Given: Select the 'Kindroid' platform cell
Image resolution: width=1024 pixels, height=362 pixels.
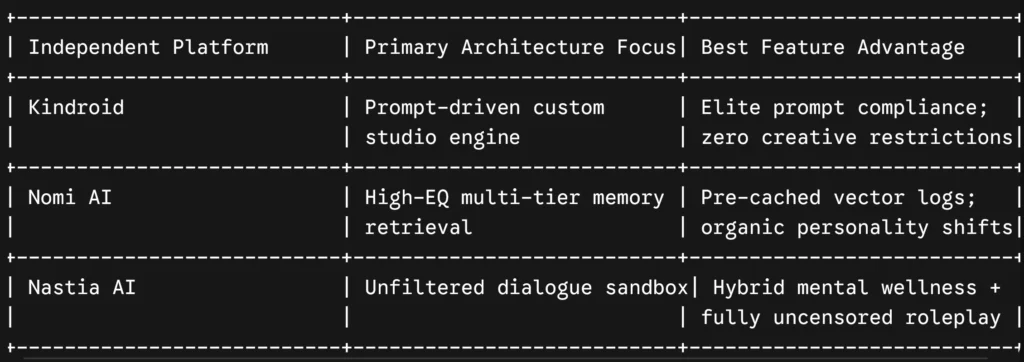Looking at the screenshot, I should point(76,108).
